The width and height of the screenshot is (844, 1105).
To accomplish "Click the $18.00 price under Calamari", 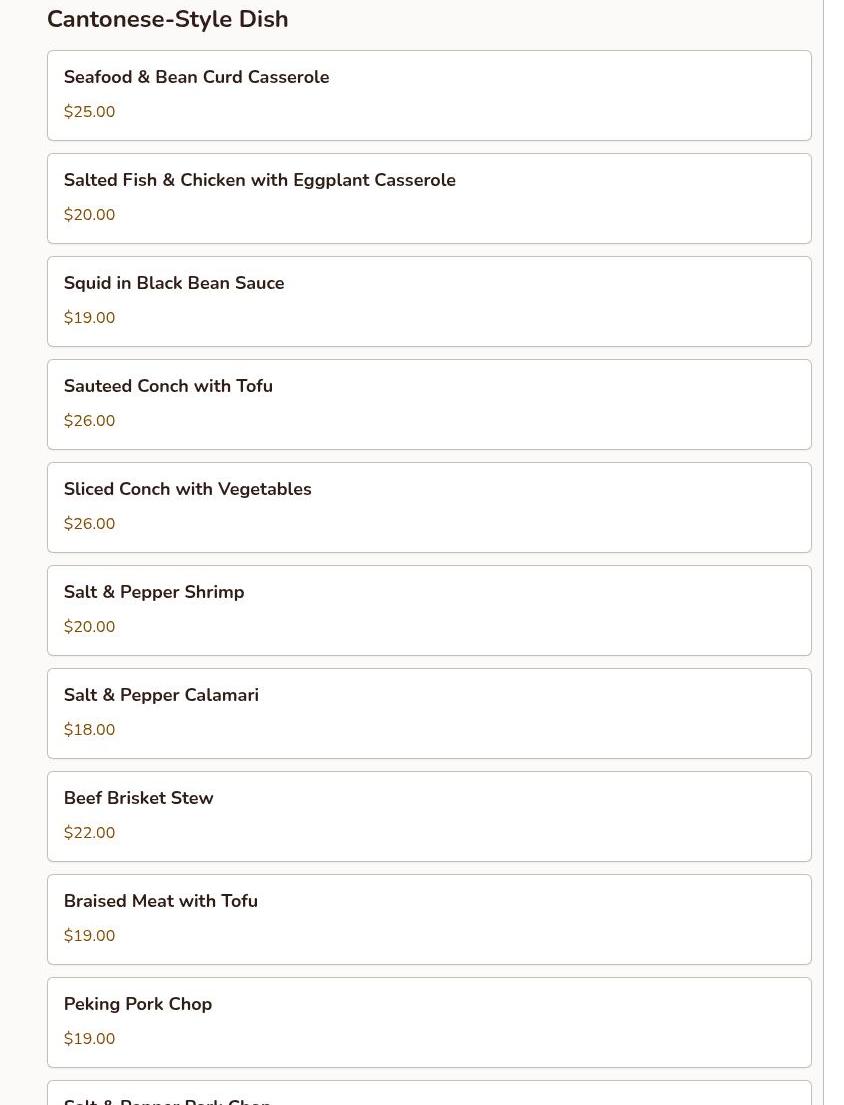I will (x=89, y=729).
